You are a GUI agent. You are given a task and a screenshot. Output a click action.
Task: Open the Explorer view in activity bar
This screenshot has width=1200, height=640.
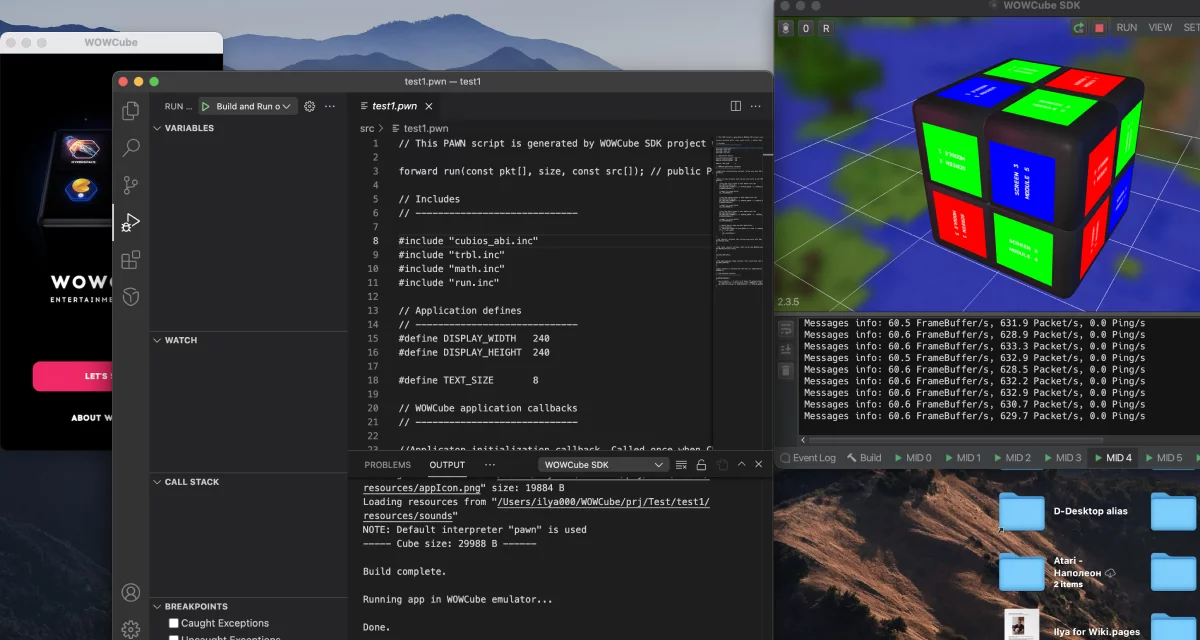coord(131,111)
